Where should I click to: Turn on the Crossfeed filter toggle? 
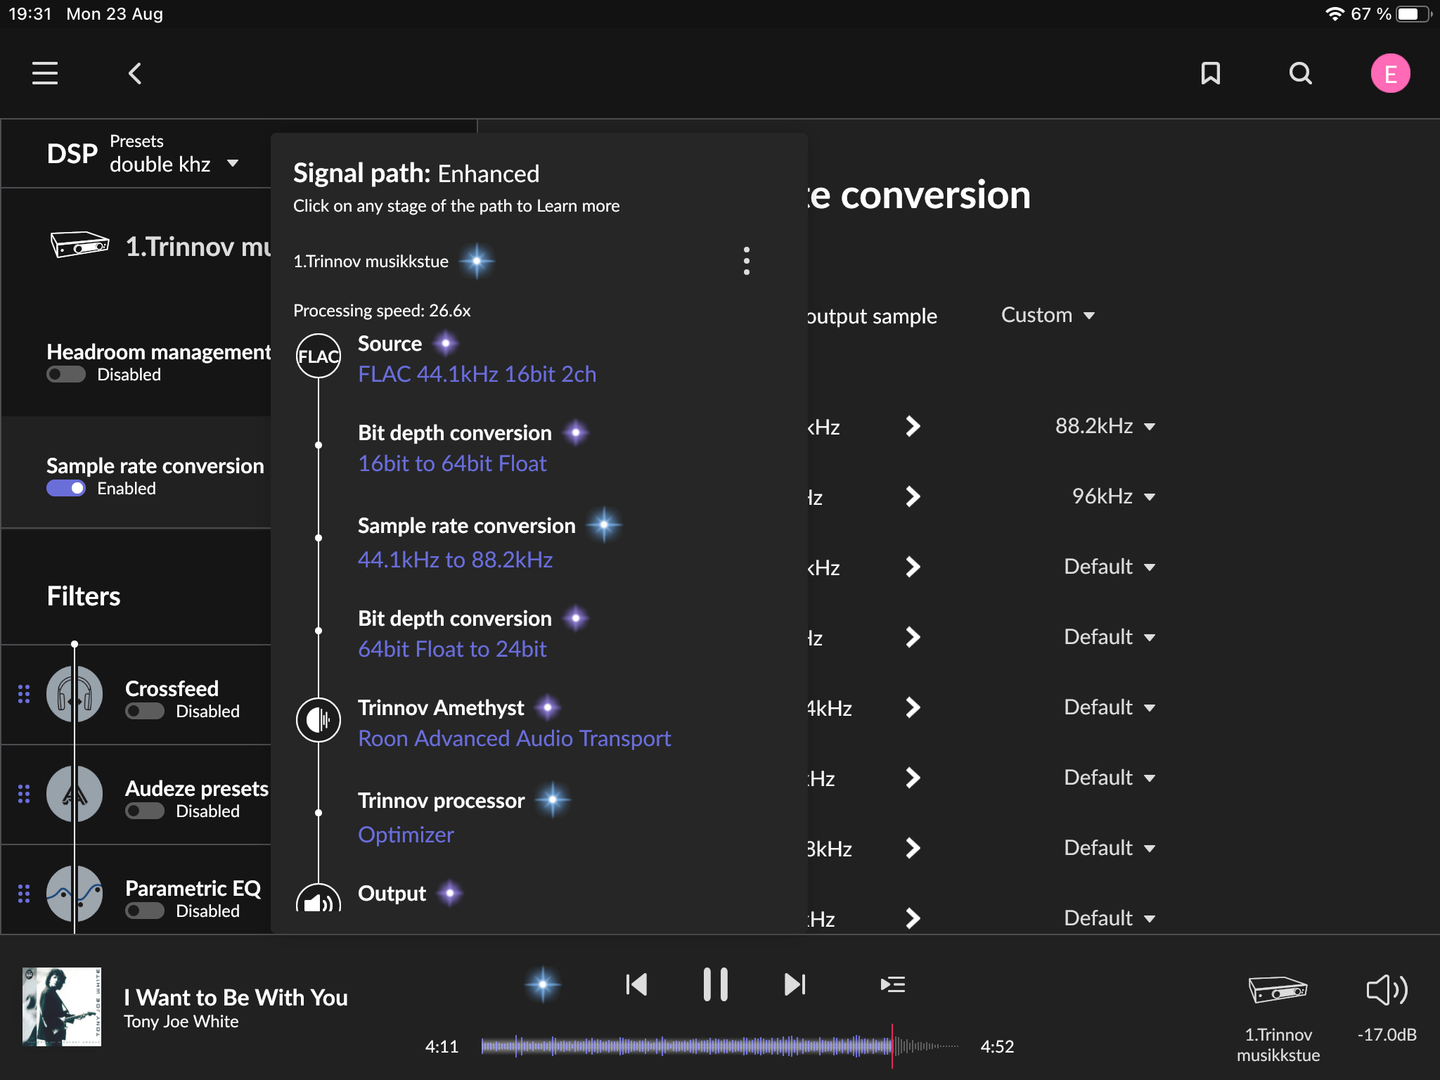pos(145,711)
